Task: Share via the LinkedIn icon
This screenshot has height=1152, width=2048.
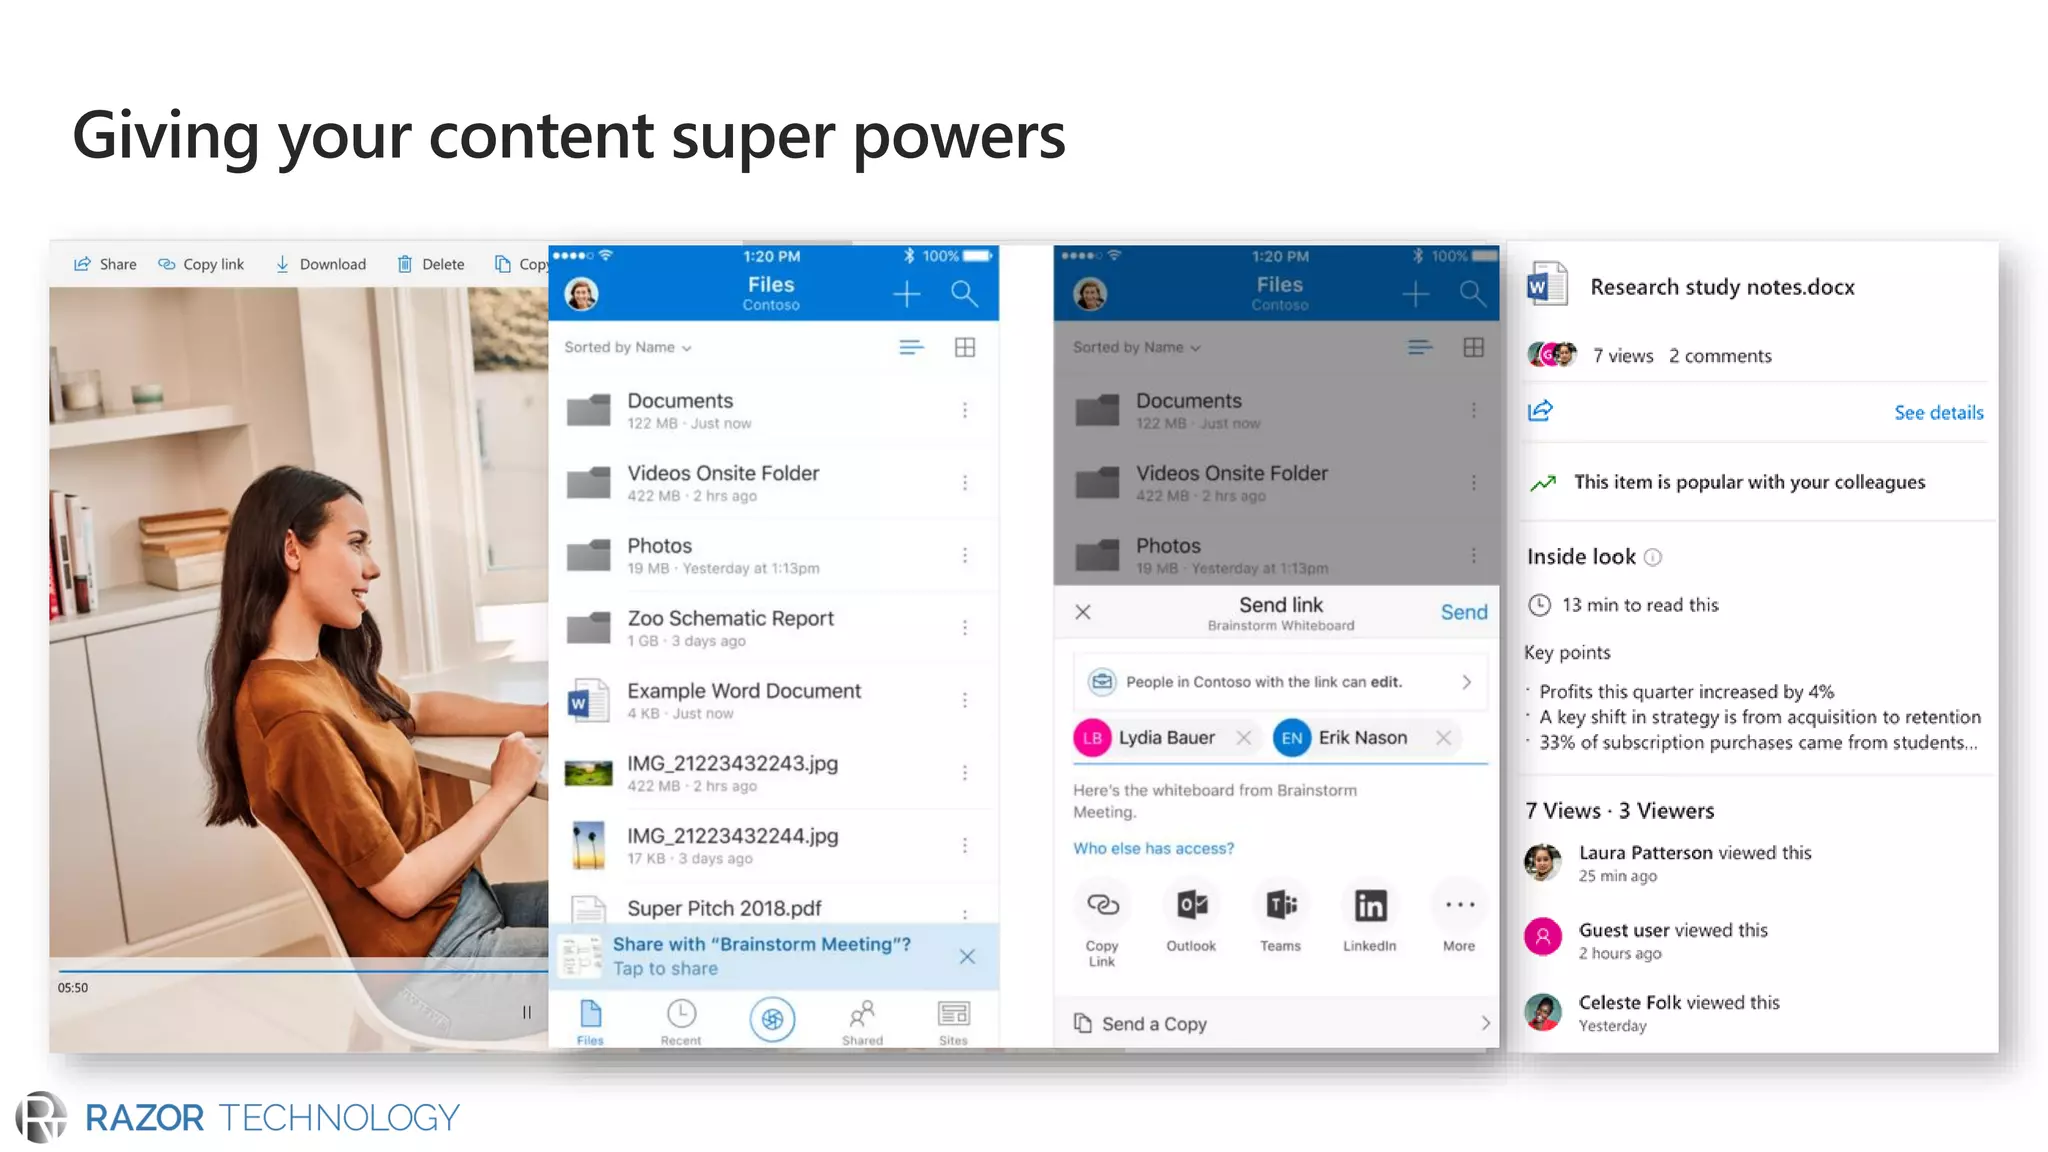Action: [x=1369, y=906]
